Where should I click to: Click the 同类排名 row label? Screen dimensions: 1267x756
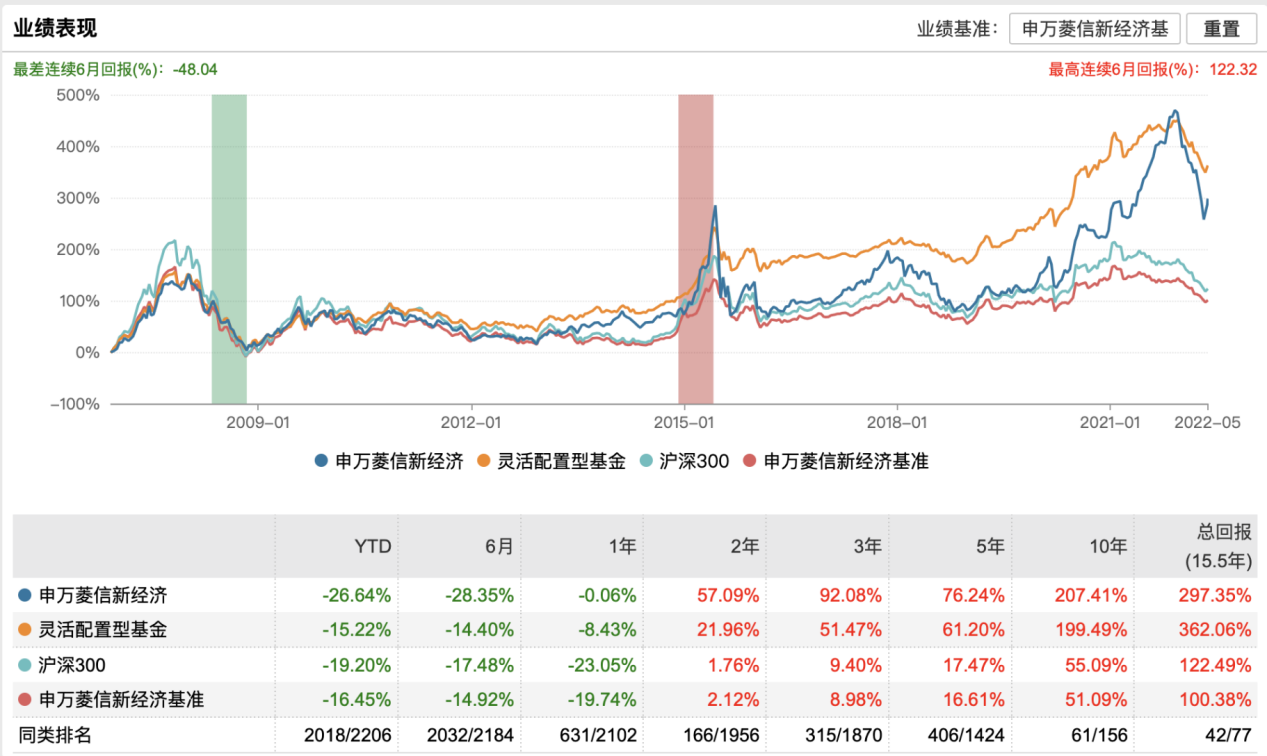pyautogui.click(x=56, y=736)
